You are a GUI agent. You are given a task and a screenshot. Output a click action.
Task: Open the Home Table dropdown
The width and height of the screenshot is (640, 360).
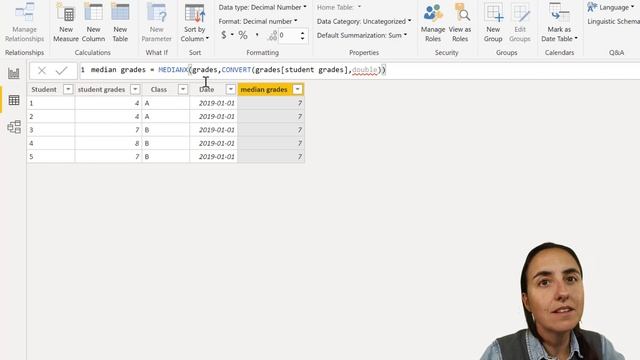(339, 7)
